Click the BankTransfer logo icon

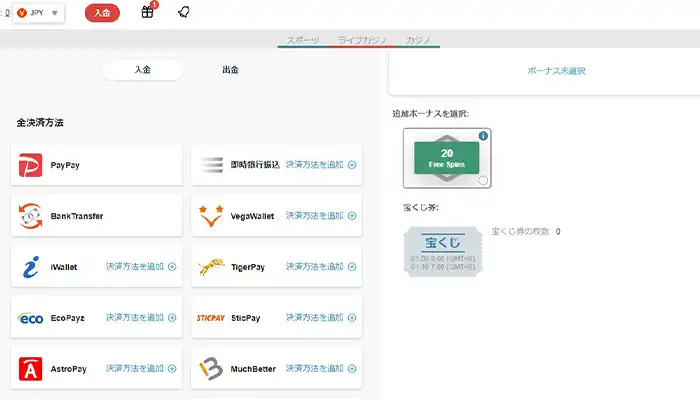pyautogui.click(x=30, y=216)
